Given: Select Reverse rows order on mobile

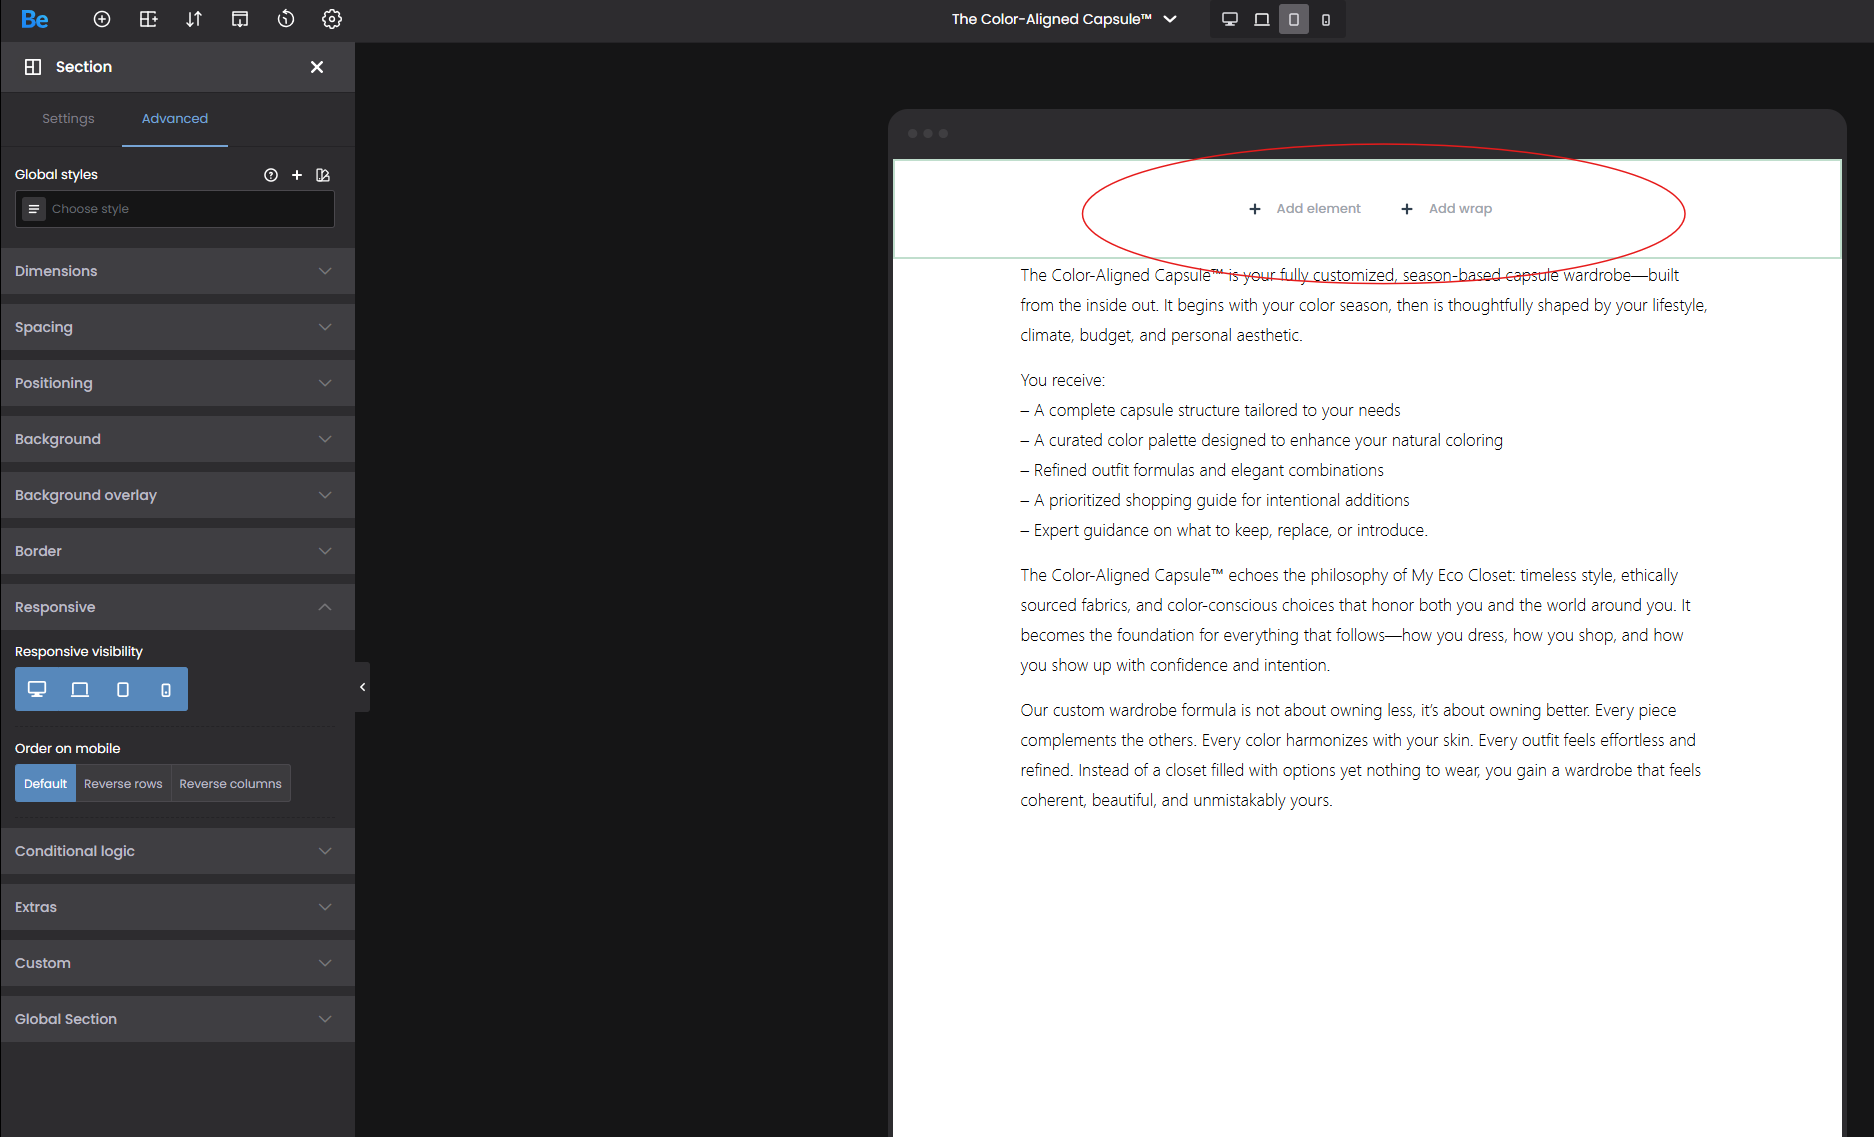Looking at the screenshot, I should tap(123, 784).
